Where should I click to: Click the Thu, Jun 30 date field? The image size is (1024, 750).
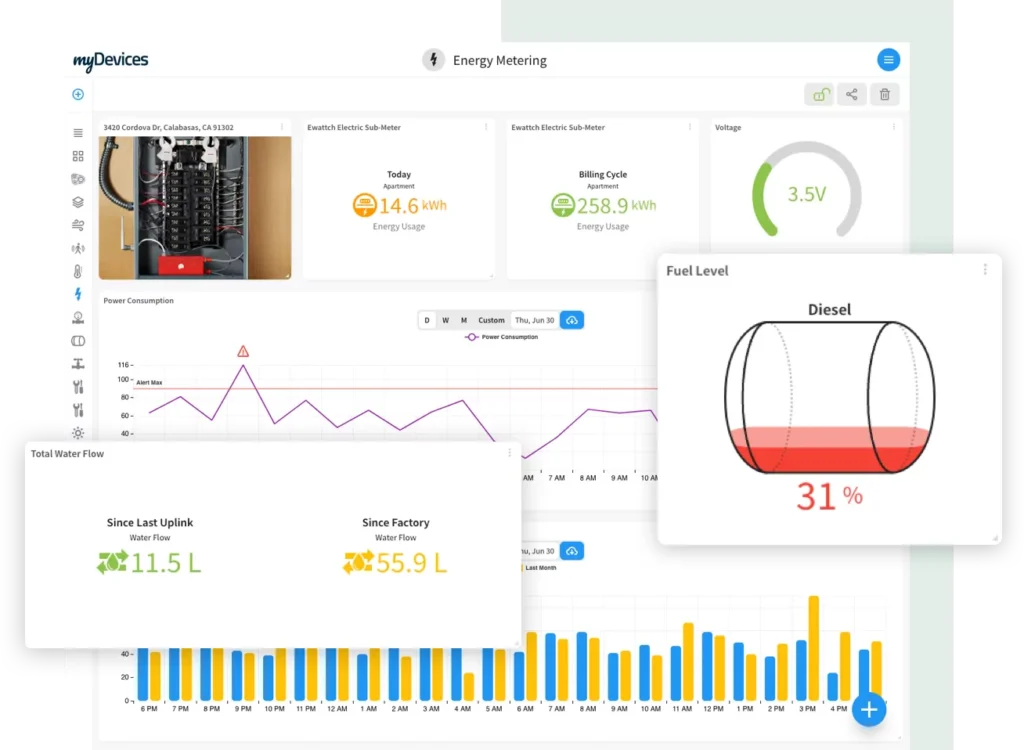coord(535,320)
